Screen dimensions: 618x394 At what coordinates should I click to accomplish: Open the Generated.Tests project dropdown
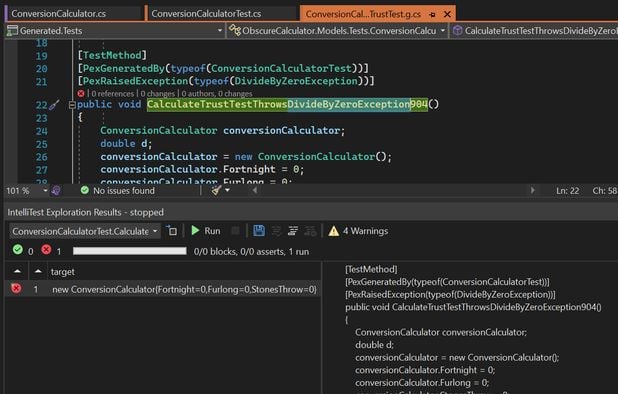point(115,31)
